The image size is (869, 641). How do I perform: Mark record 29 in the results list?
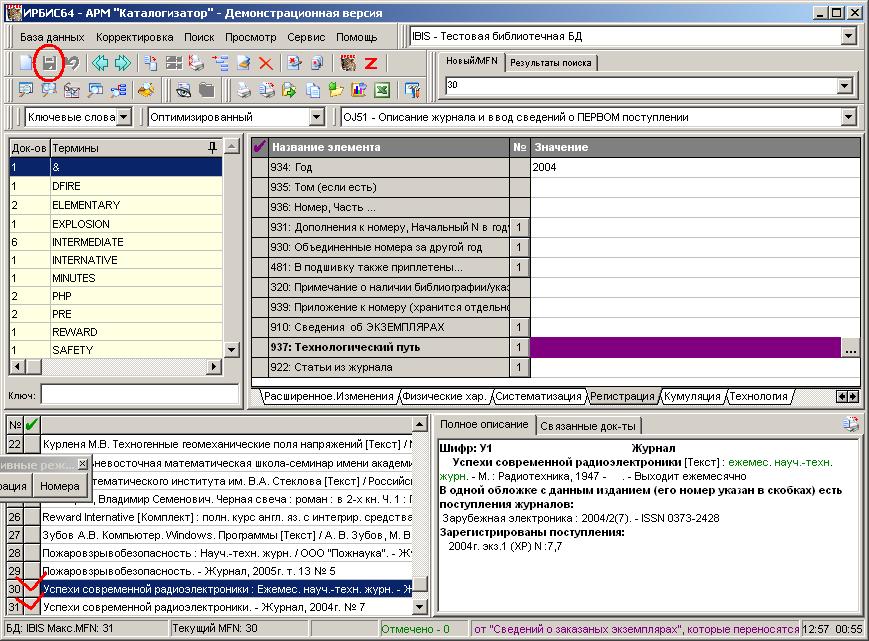click(32, 571)
